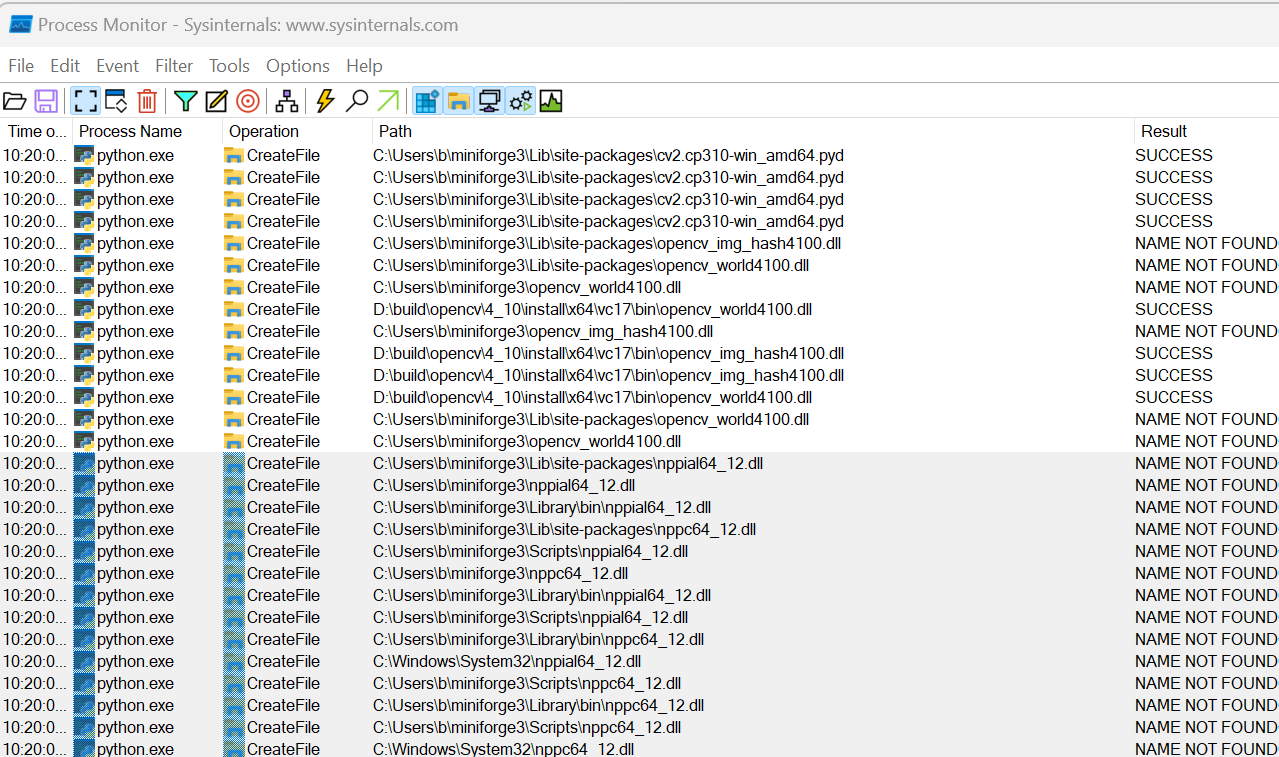Image resolution: width=1279 pixels, height=757 pixels.
Task: Select the target Include Process icon
Action: (248, 101)
